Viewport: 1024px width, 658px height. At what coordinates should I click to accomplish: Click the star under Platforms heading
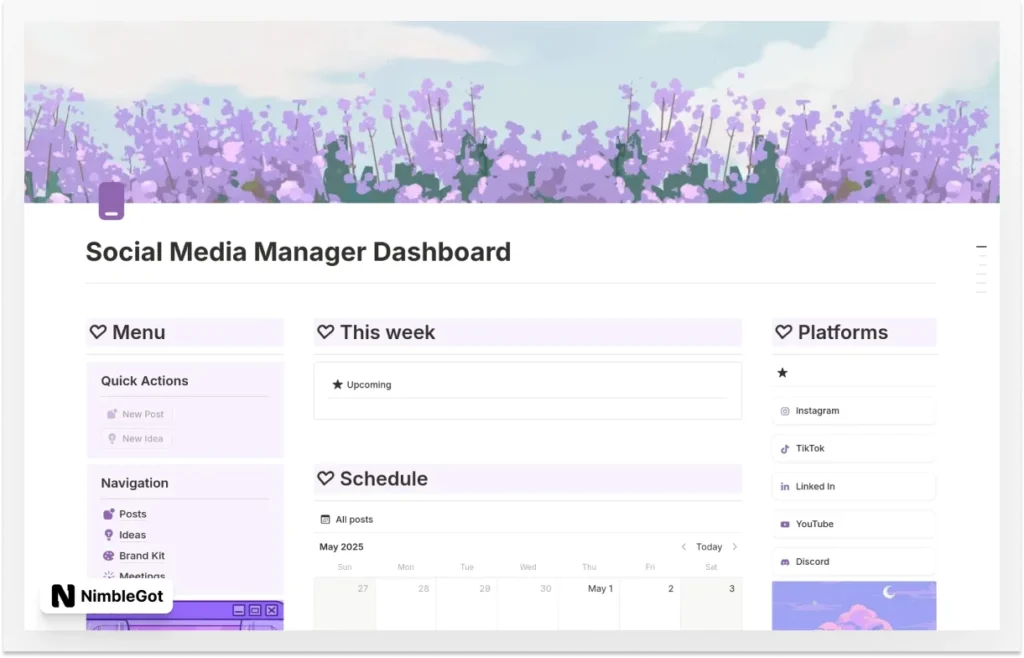point(784,372)
